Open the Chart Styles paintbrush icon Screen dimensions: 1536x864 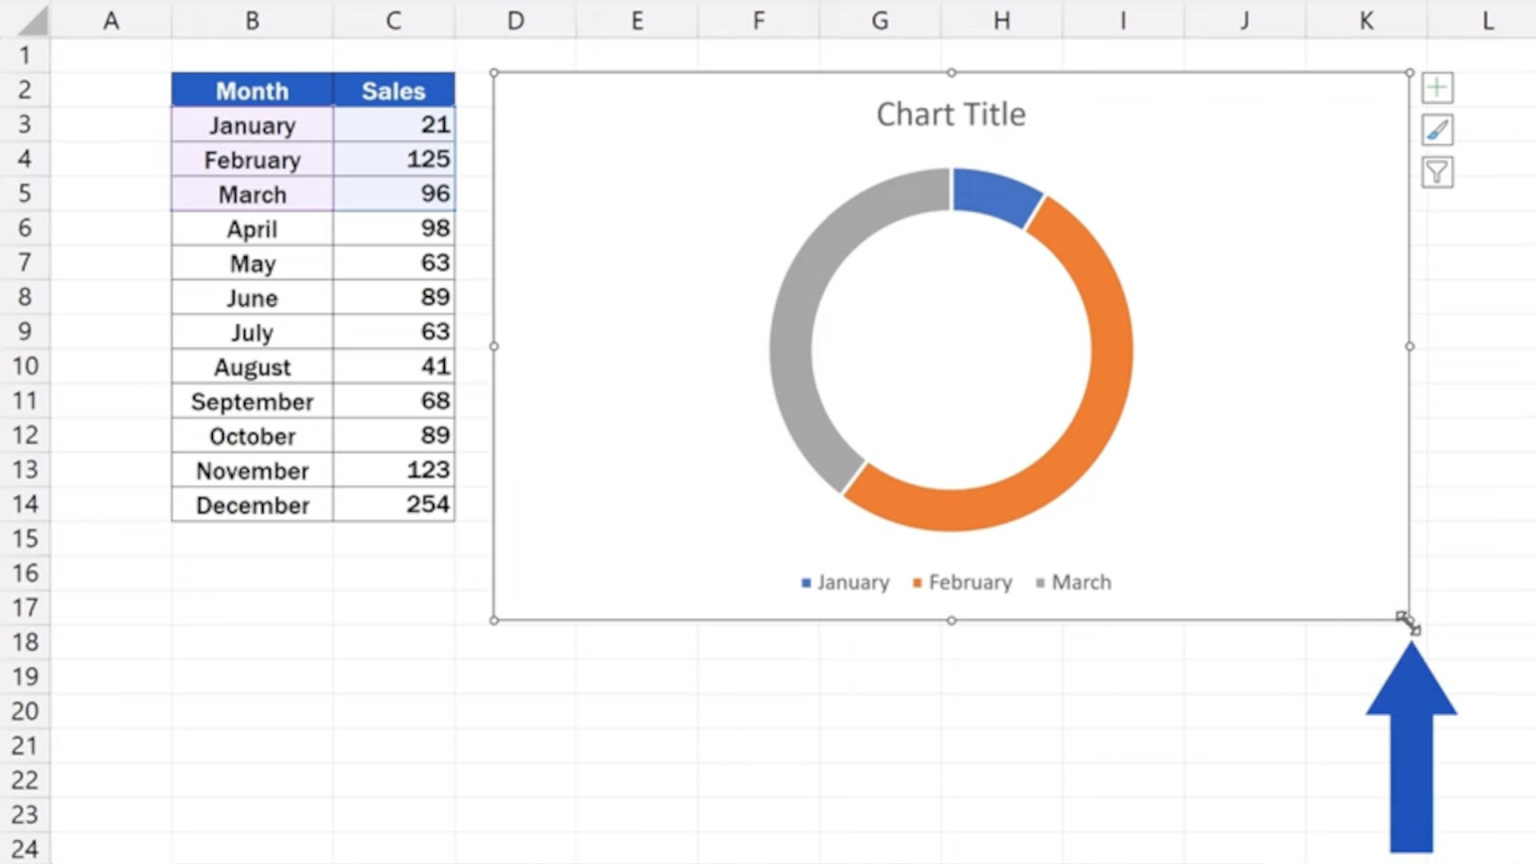(x=1437, y=130)
